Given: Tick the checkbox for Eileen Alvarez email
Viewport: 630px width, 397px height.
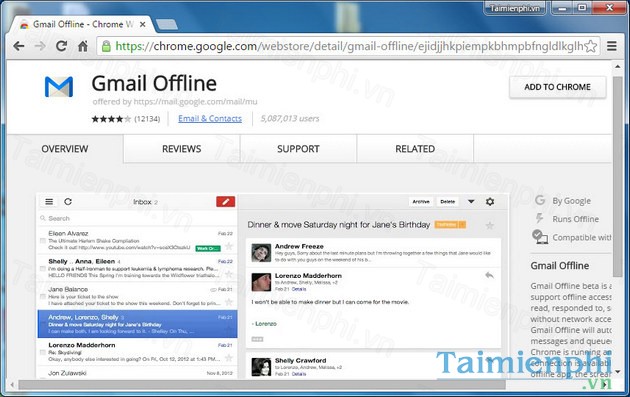Looking at the screenshot, I should [43, 241].
